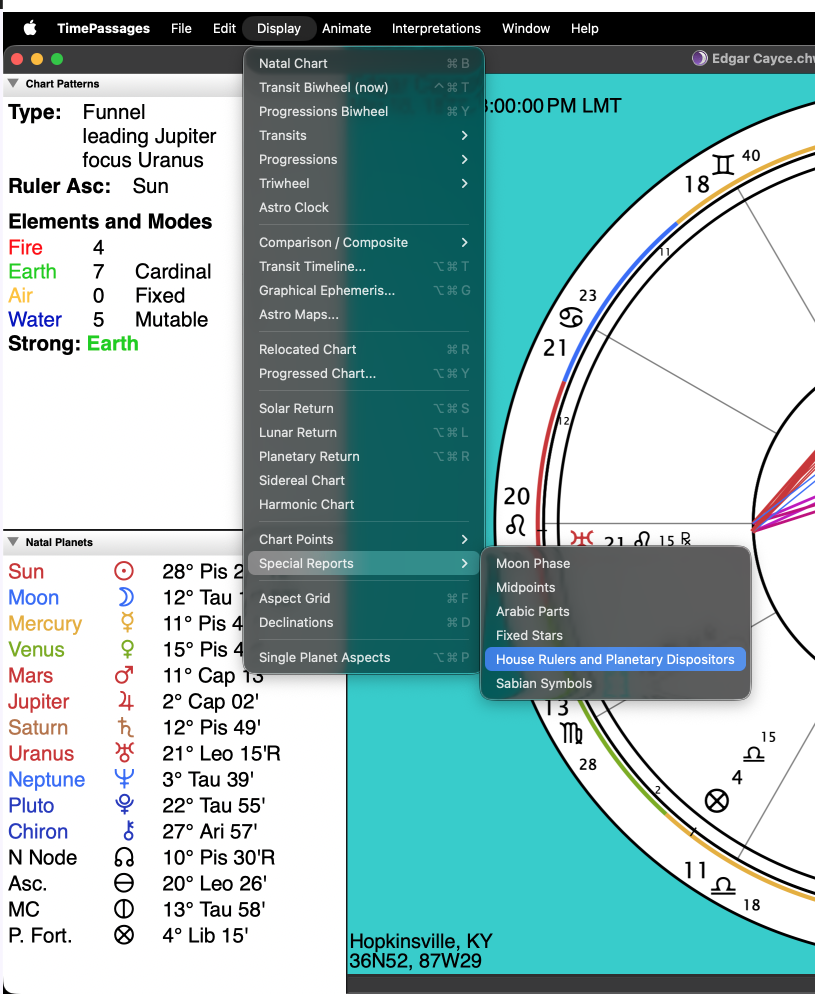Open the Special Reports submenu item

[363, 564]
